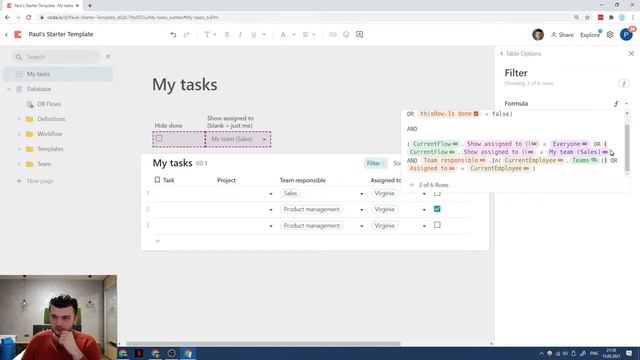This screenshot has width=640, height=360.
Task: Bookmark this page star icon
Action: pos(587,18)
